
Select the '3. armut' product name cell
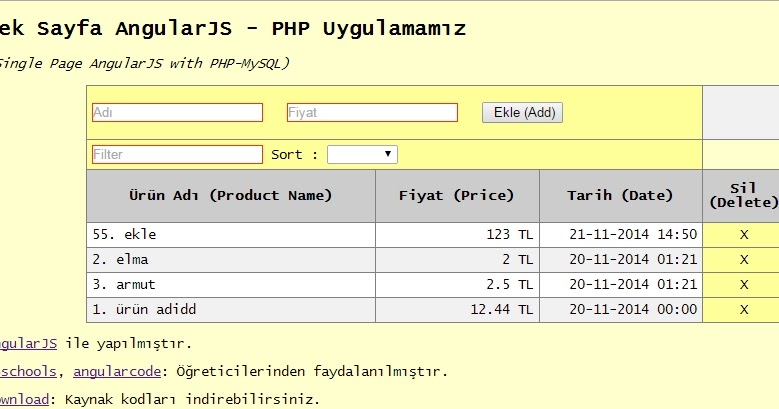coord(231,285)
